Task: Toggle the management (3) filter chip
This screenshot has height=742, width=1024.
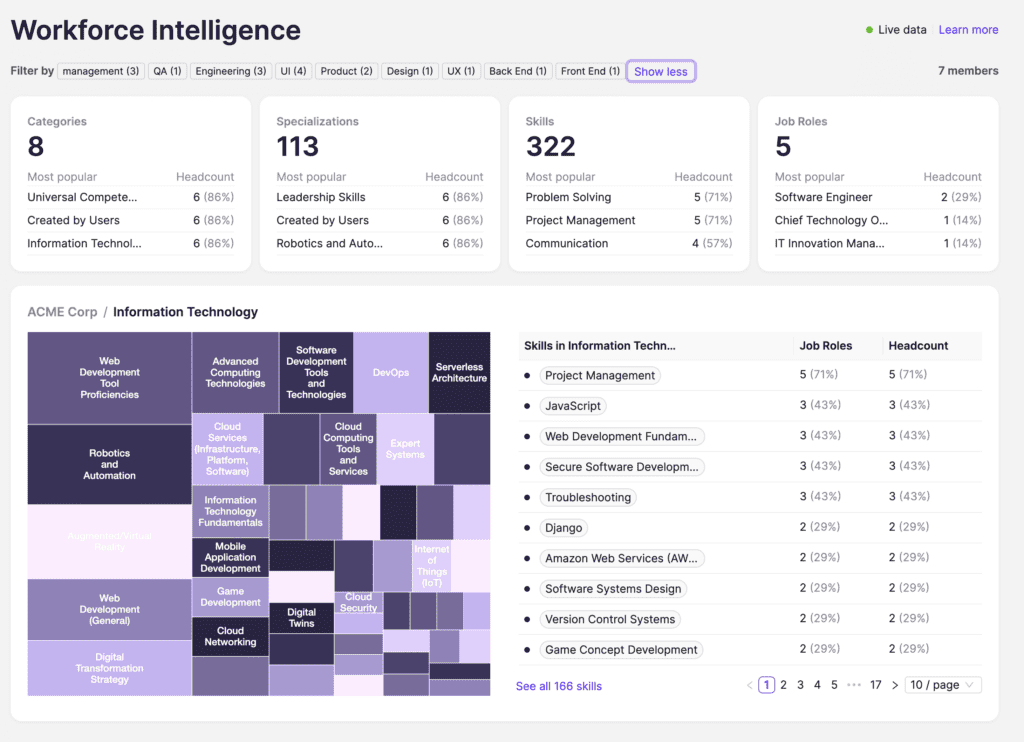Action: click(101, 70)
